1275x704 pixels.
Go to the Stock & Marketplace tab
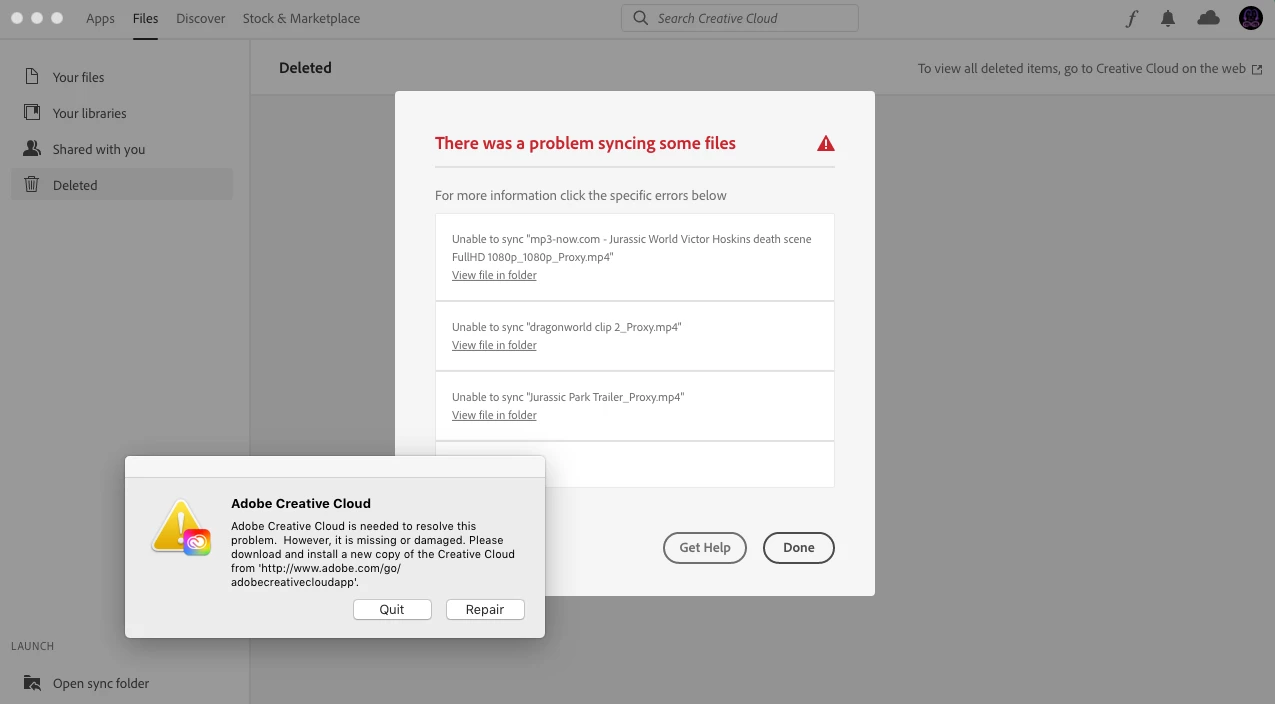[301, 18]
